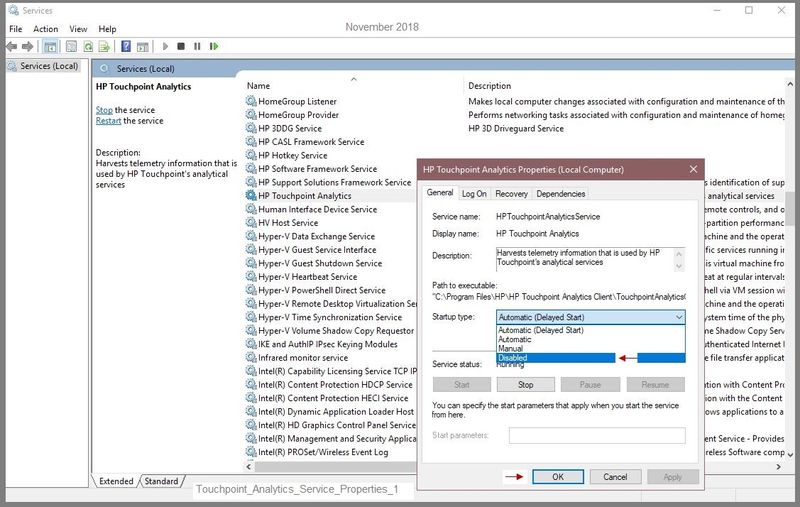Click the Start Service play icon in toolbar
Screen dimensions: 800x507
pos(165,46)
